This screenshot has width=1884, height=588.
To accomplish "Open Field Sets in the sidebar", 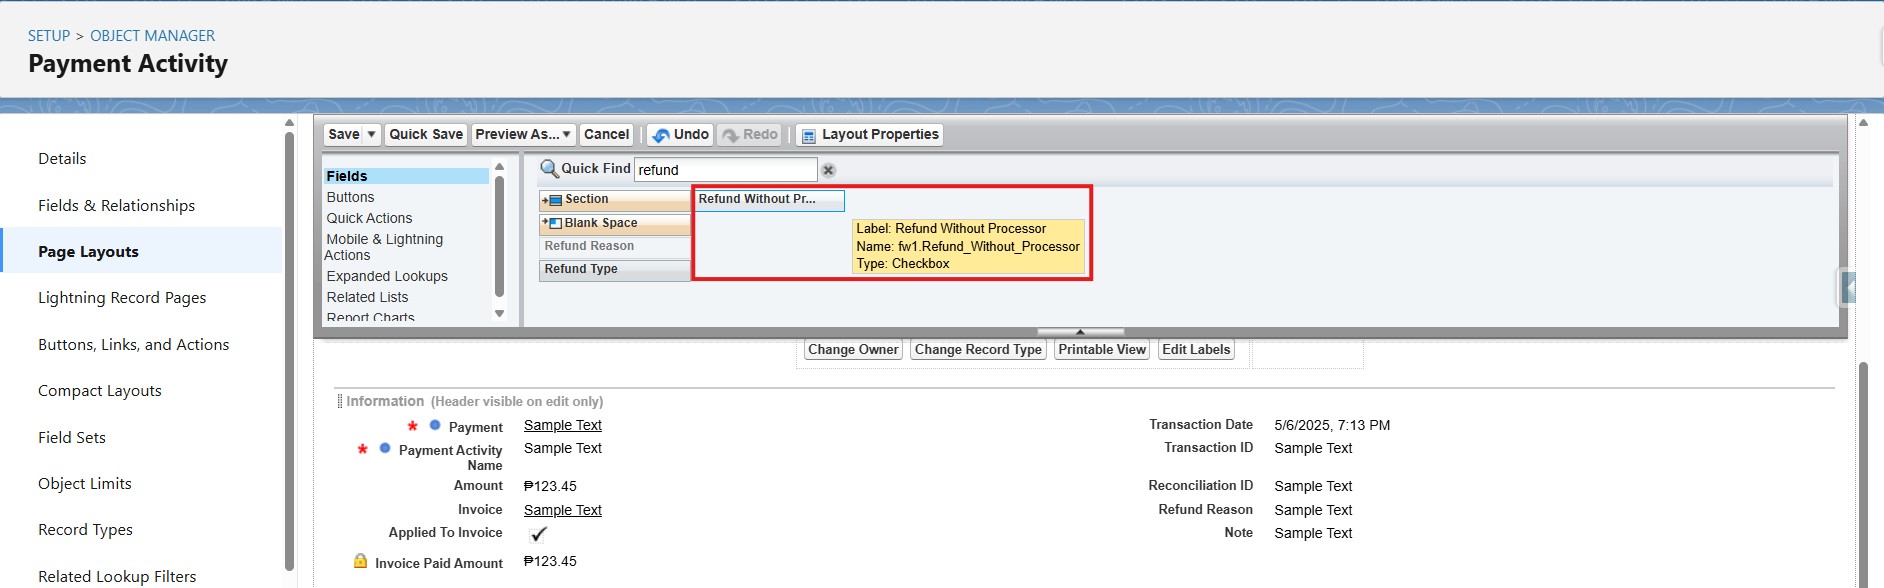I will pyautogui.click(x=71, y=438).
